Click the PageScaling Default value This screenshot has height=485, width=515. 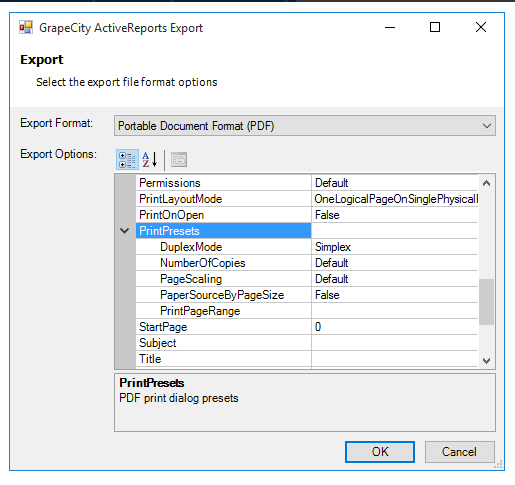395,279
